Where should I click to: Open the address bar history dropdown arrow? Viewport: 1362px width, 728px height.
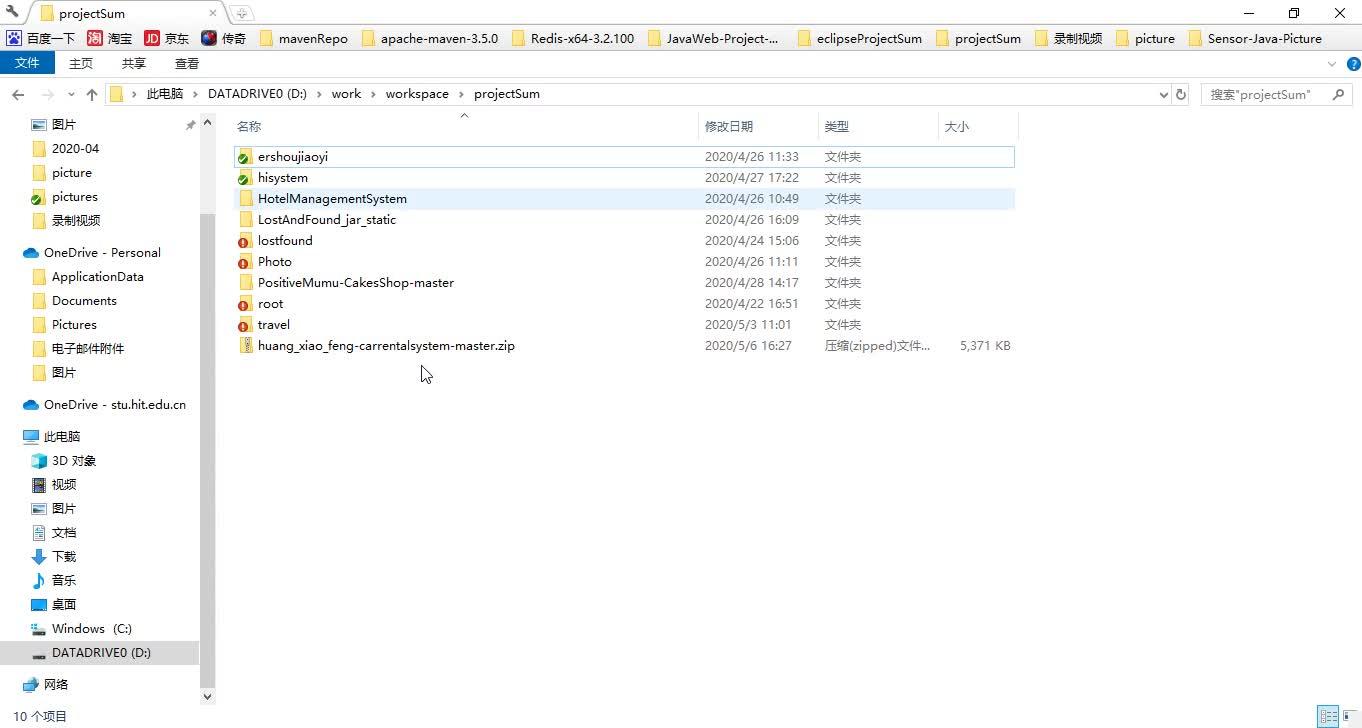[1163, 94]
